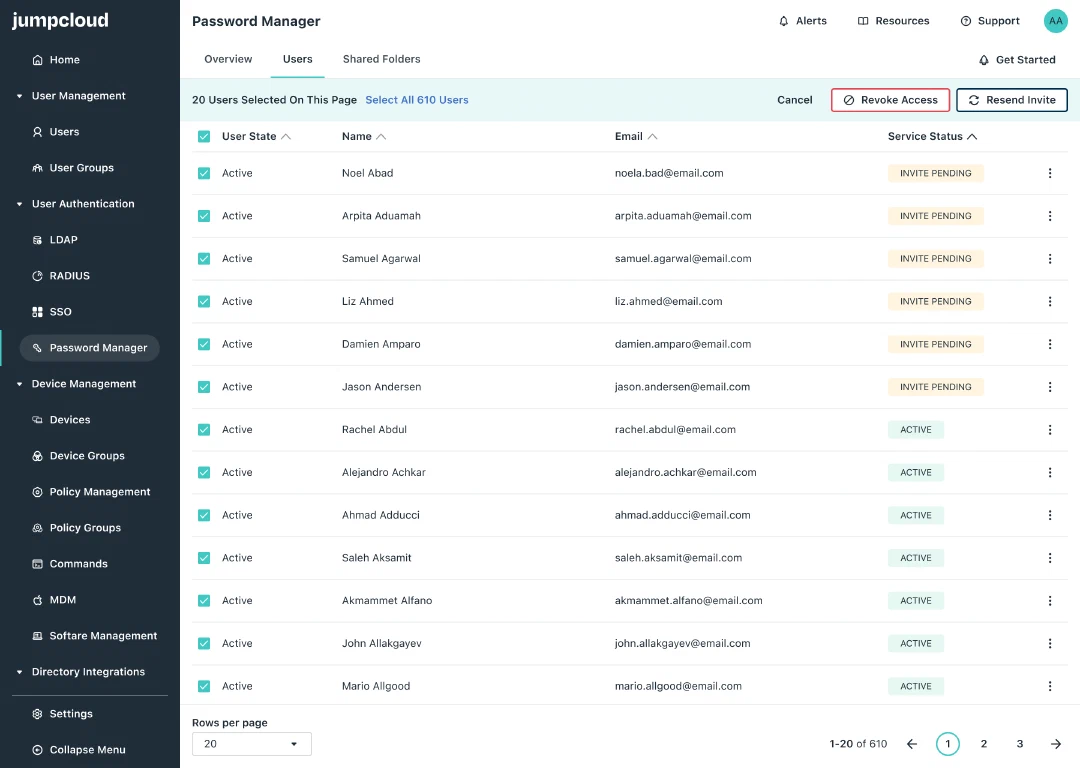This screenshot has height=768, width=1080.
Task: Open kebab menu for Noel Abad
Action: coord(1050,174)
